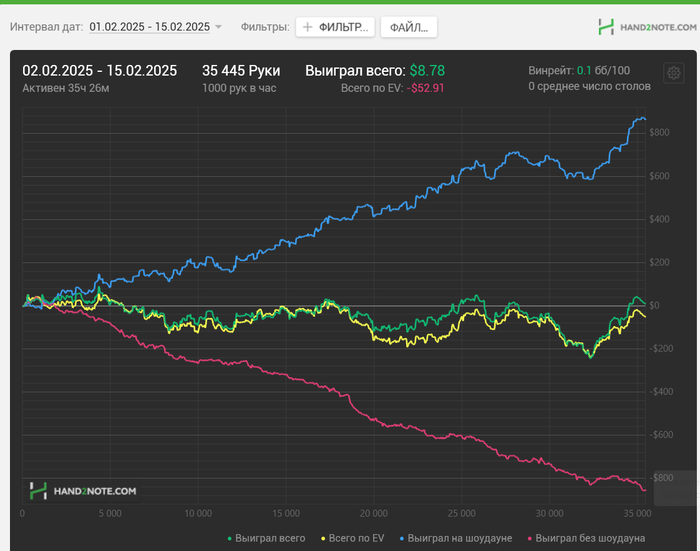Screen dimensions: 700x551
Task: Click the plus icon on the filter button
Action: 307,27
